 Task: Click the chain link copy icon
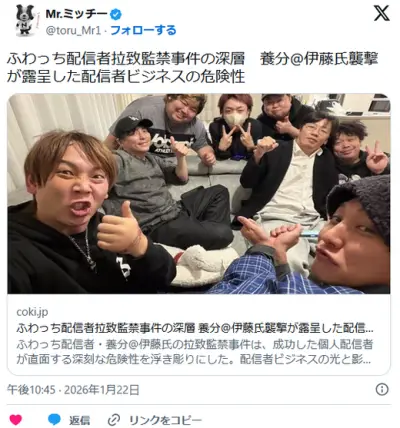[115, 419]
